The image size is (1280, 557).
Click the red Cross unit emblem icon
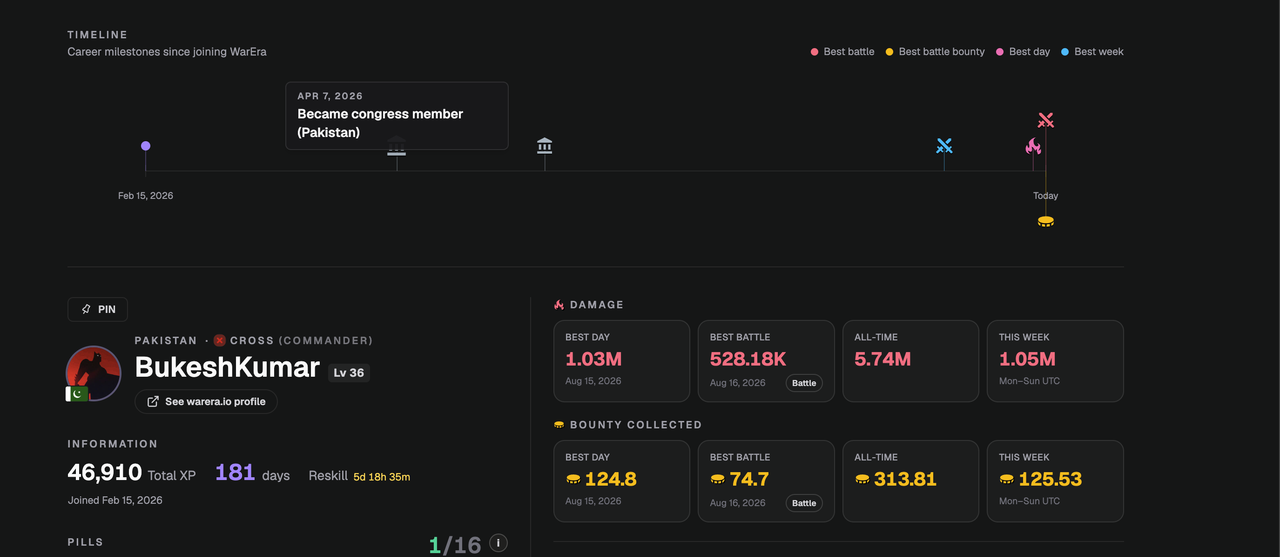coord(220,340)
